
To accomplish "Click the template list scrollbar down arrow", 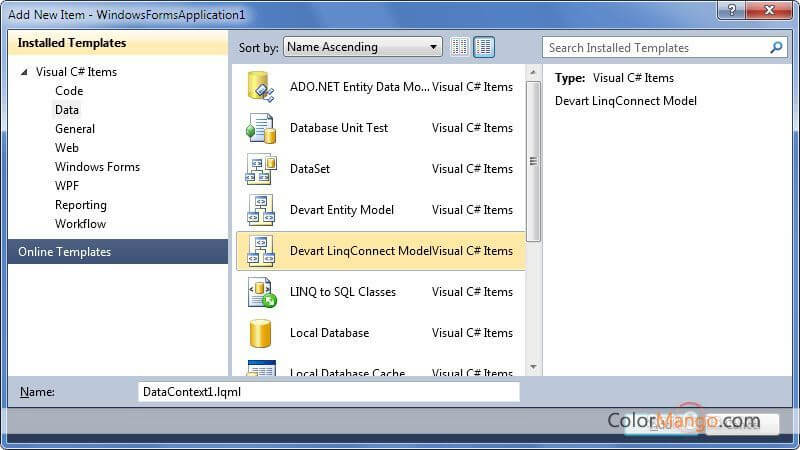I will tap(534, 368).
